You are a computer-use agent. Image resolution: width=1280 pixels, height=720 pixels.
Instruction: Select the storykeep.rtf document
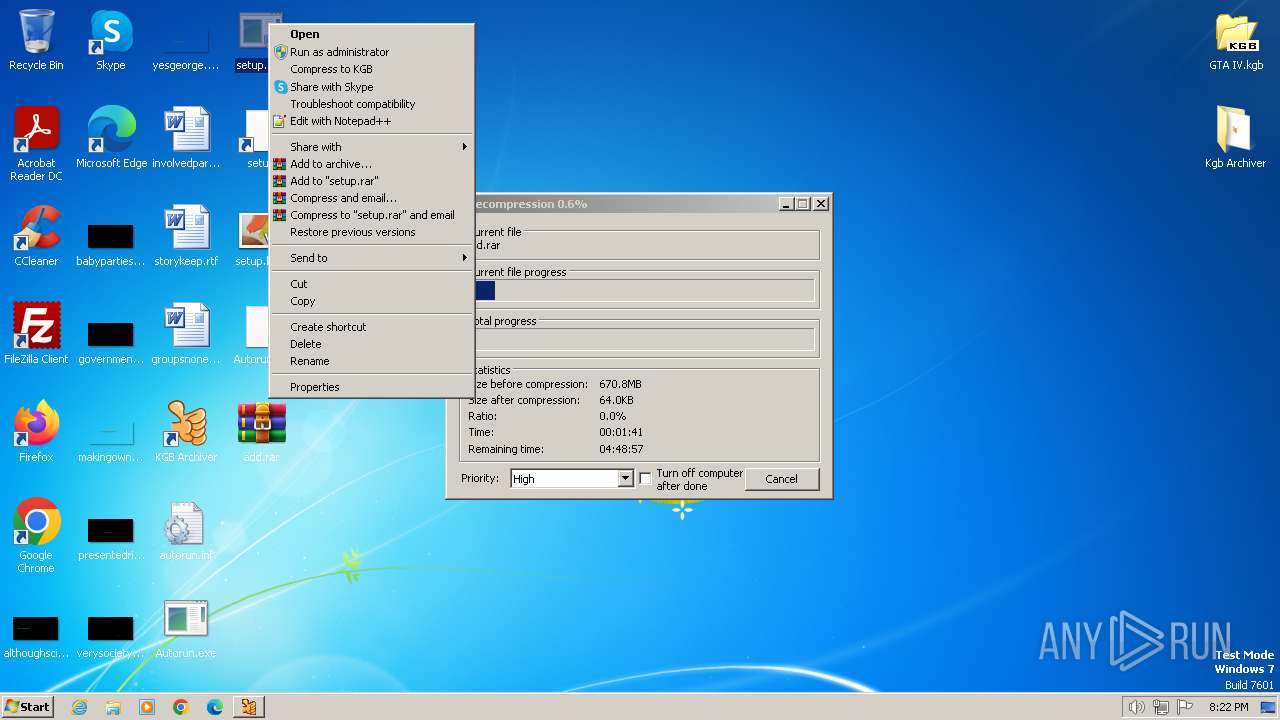tap(186, 236)
